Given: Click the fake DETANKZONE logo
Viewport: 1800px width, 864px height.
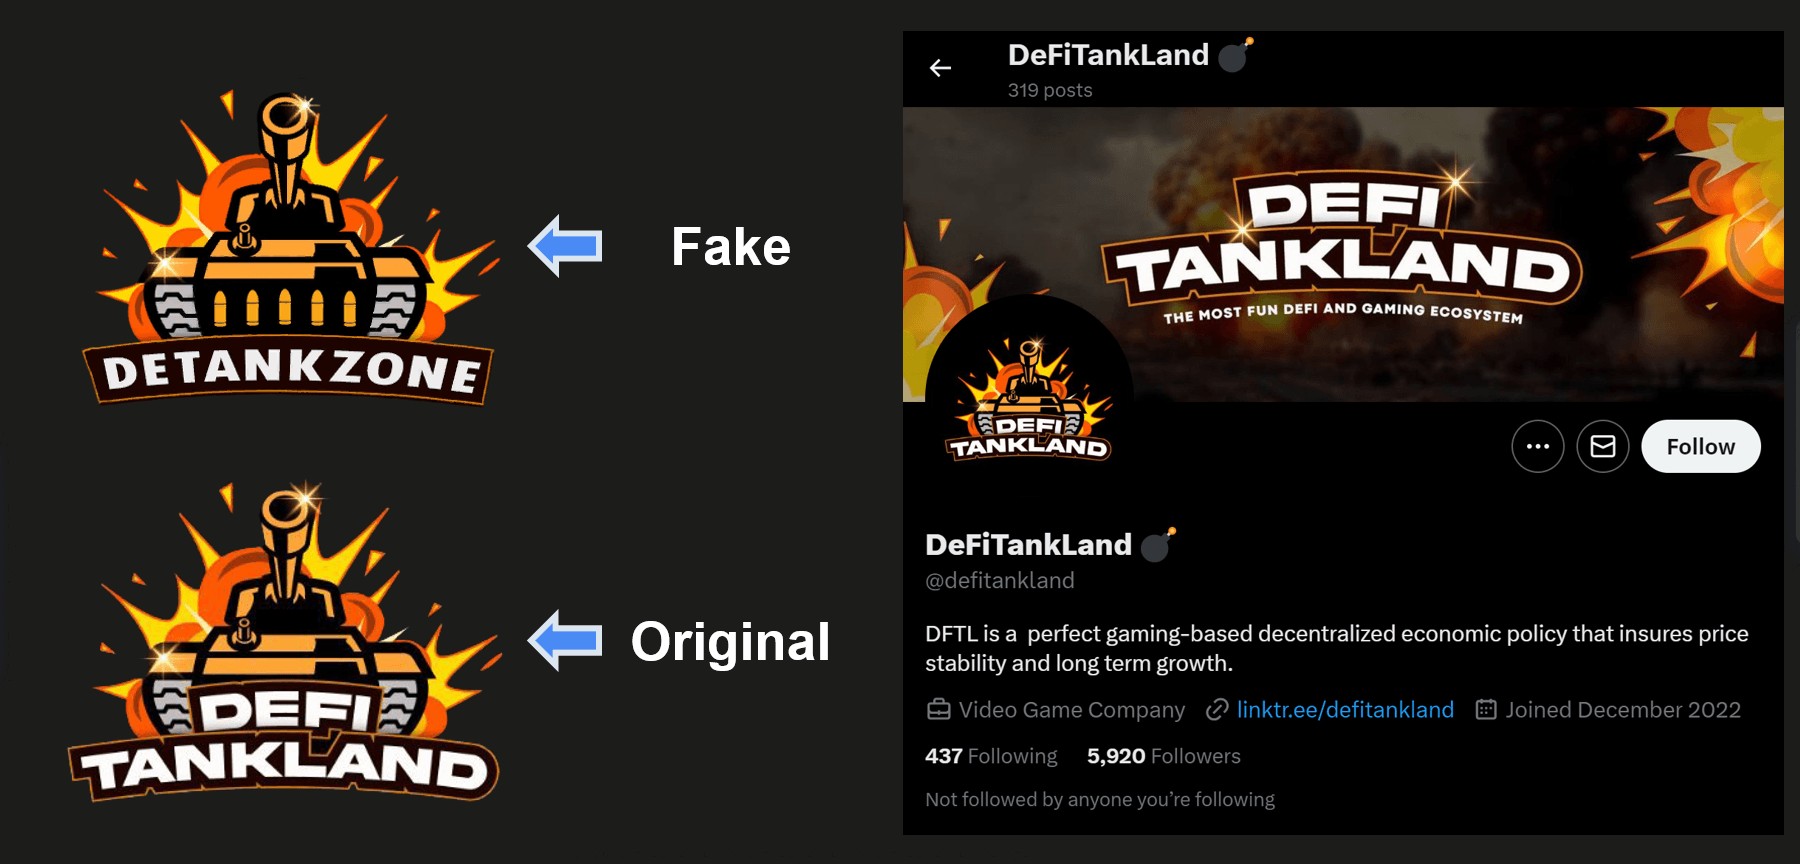Looking at the screenshot, I should coord(290,248).
